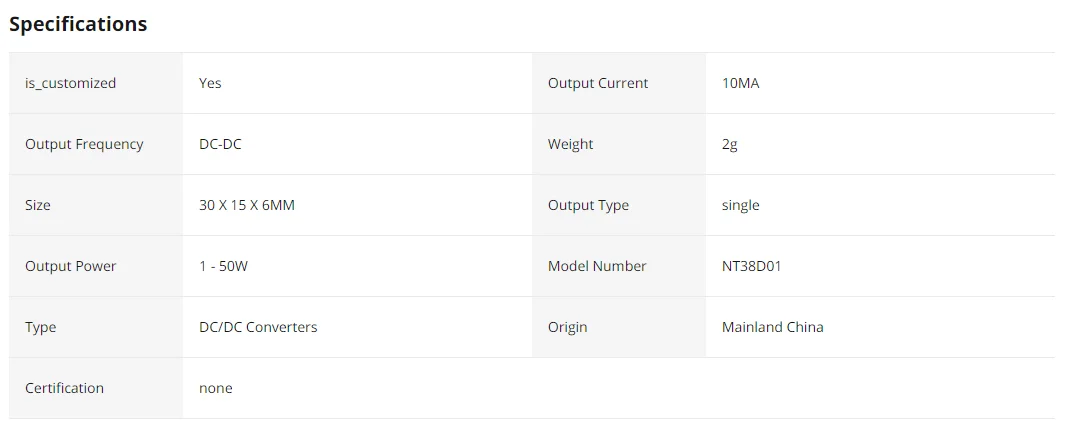Image resolution: width=1066 pixels, height=425 pixels.
Task: Click the 2g weight value
Action: (x=729, y=144)
